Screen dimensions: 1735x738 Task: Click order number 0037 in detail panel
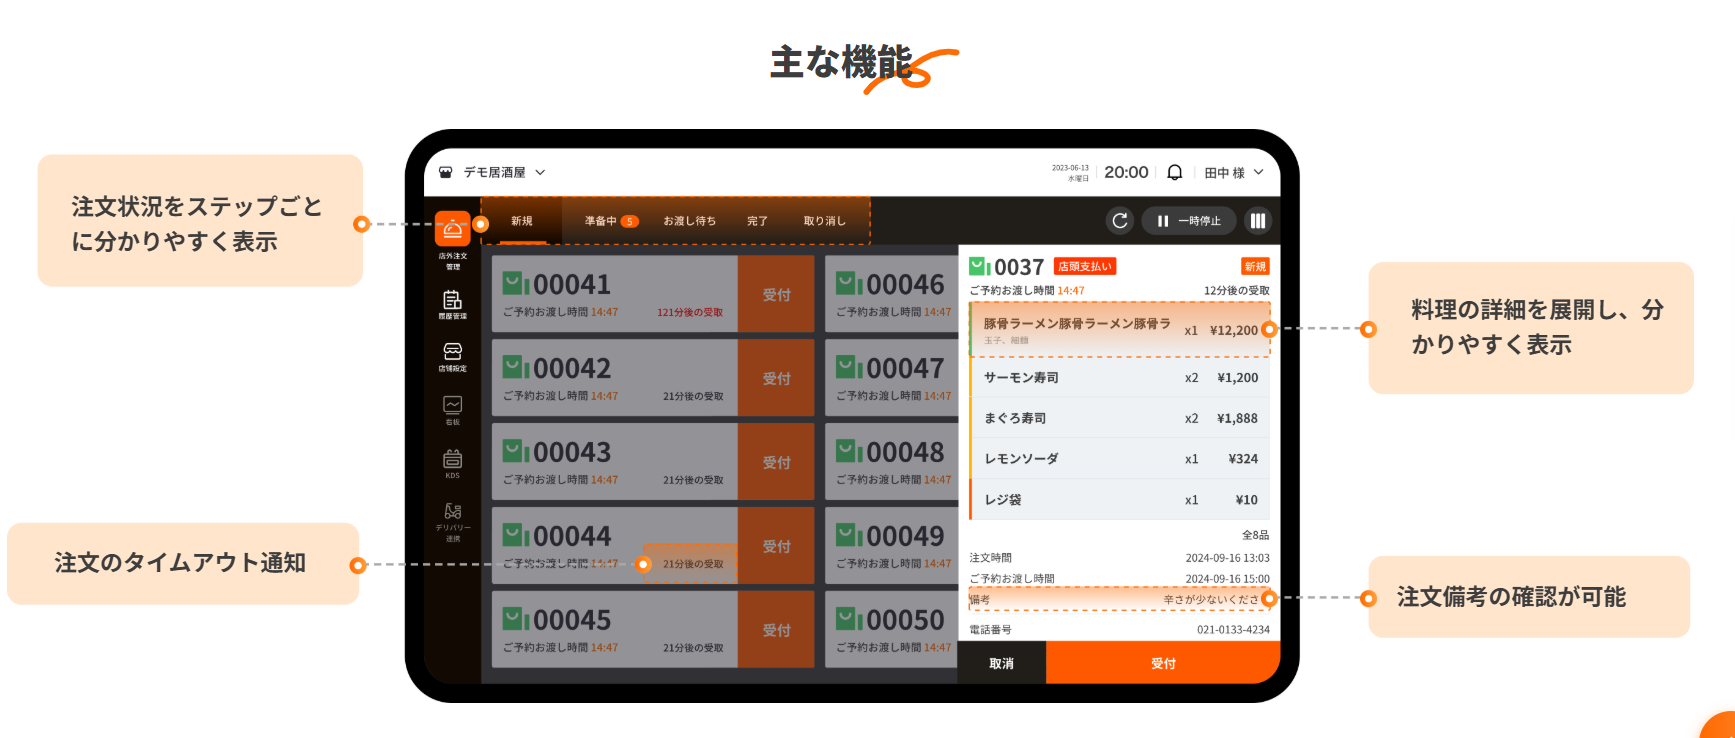(x=1019, y=267)
